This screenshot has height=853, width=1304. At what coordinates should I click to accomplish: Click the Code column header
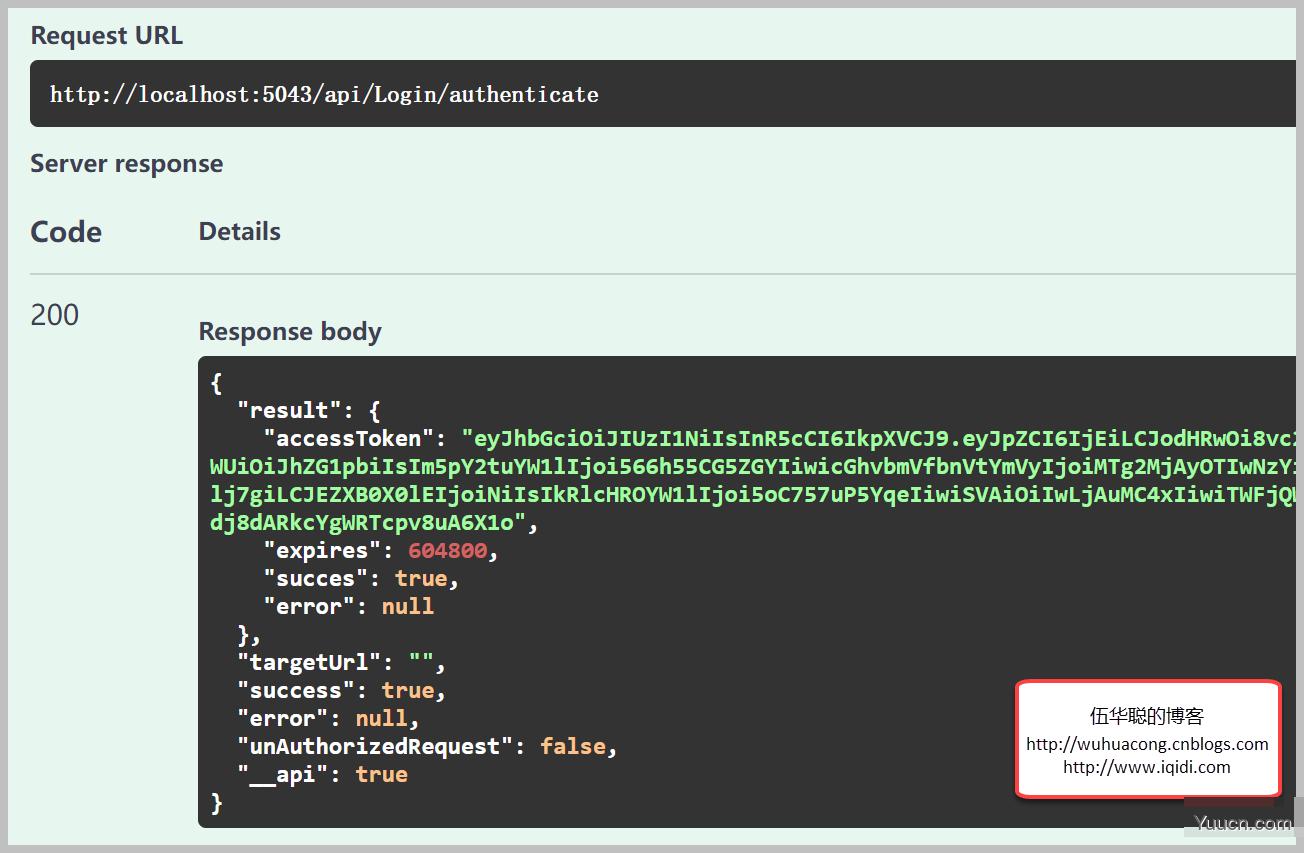[66, 232]
